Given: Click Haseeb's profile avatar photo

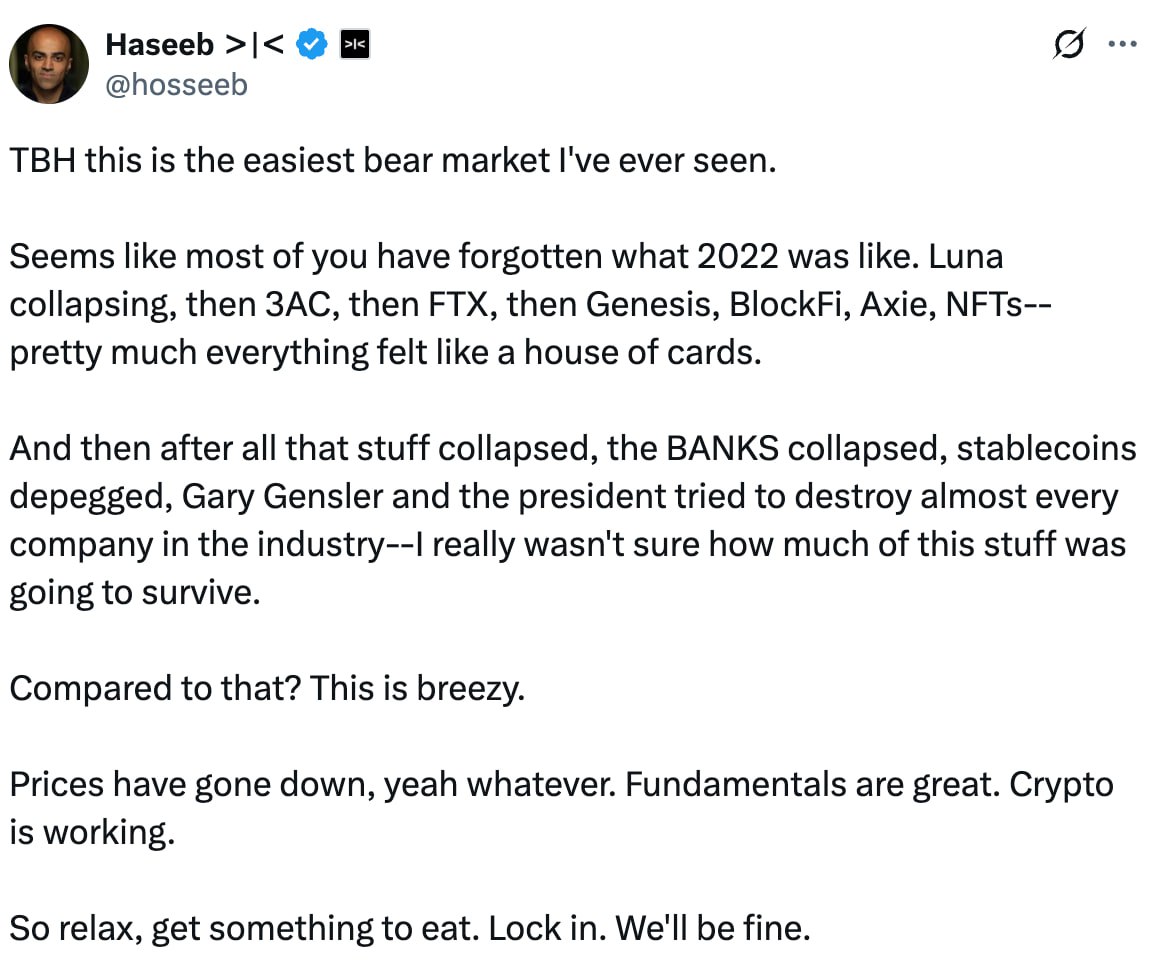Looking at the screenshot, I should [x=49, y=64].
